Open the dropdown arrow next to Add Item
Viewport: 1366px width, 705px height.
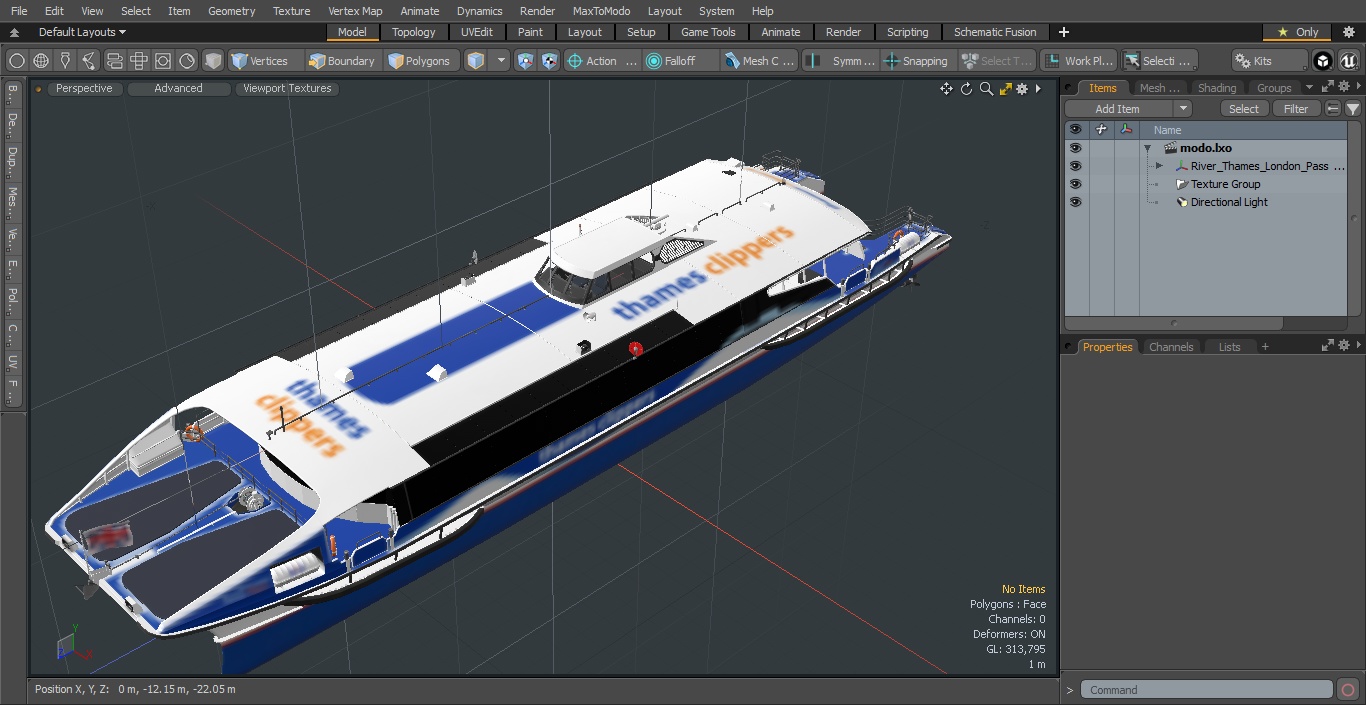(x=1183, y=109)
